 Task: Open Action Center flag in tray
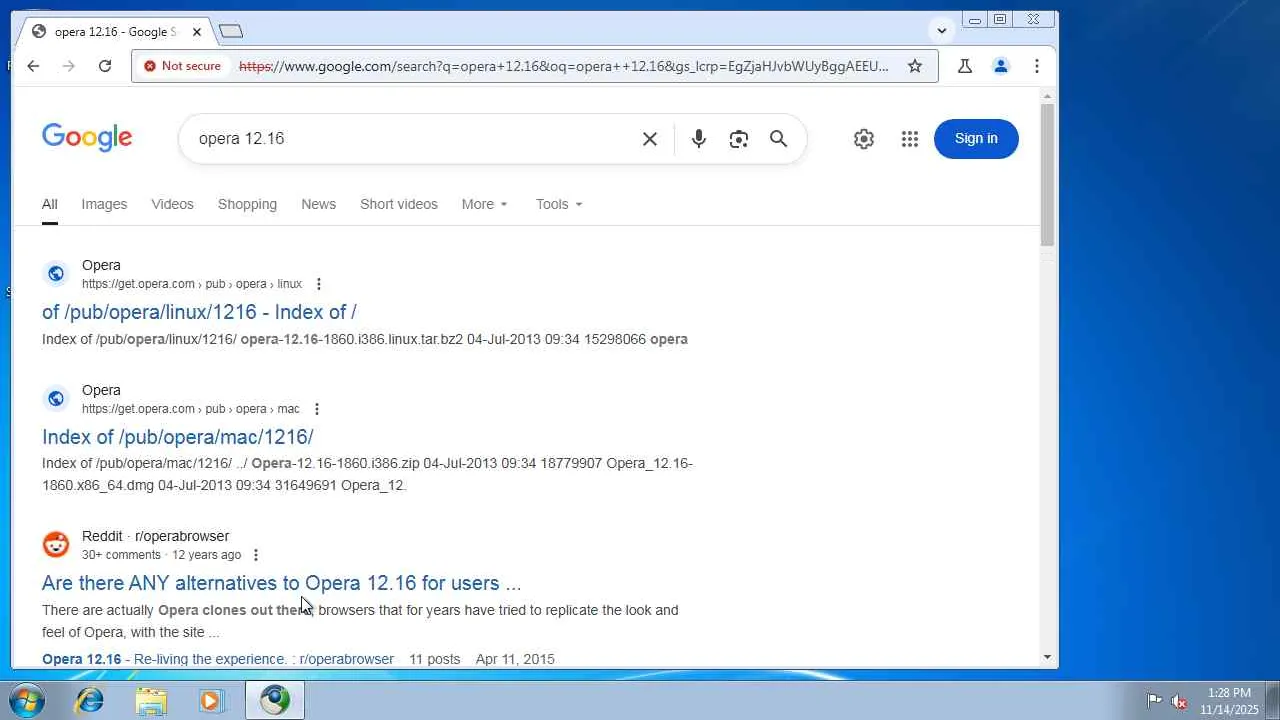(x=1154, y=701)
